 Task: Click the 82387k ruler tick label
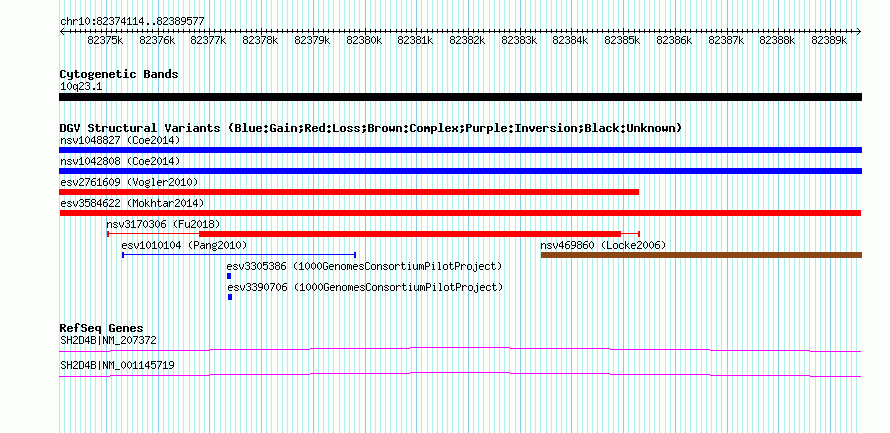click(725, 40)
